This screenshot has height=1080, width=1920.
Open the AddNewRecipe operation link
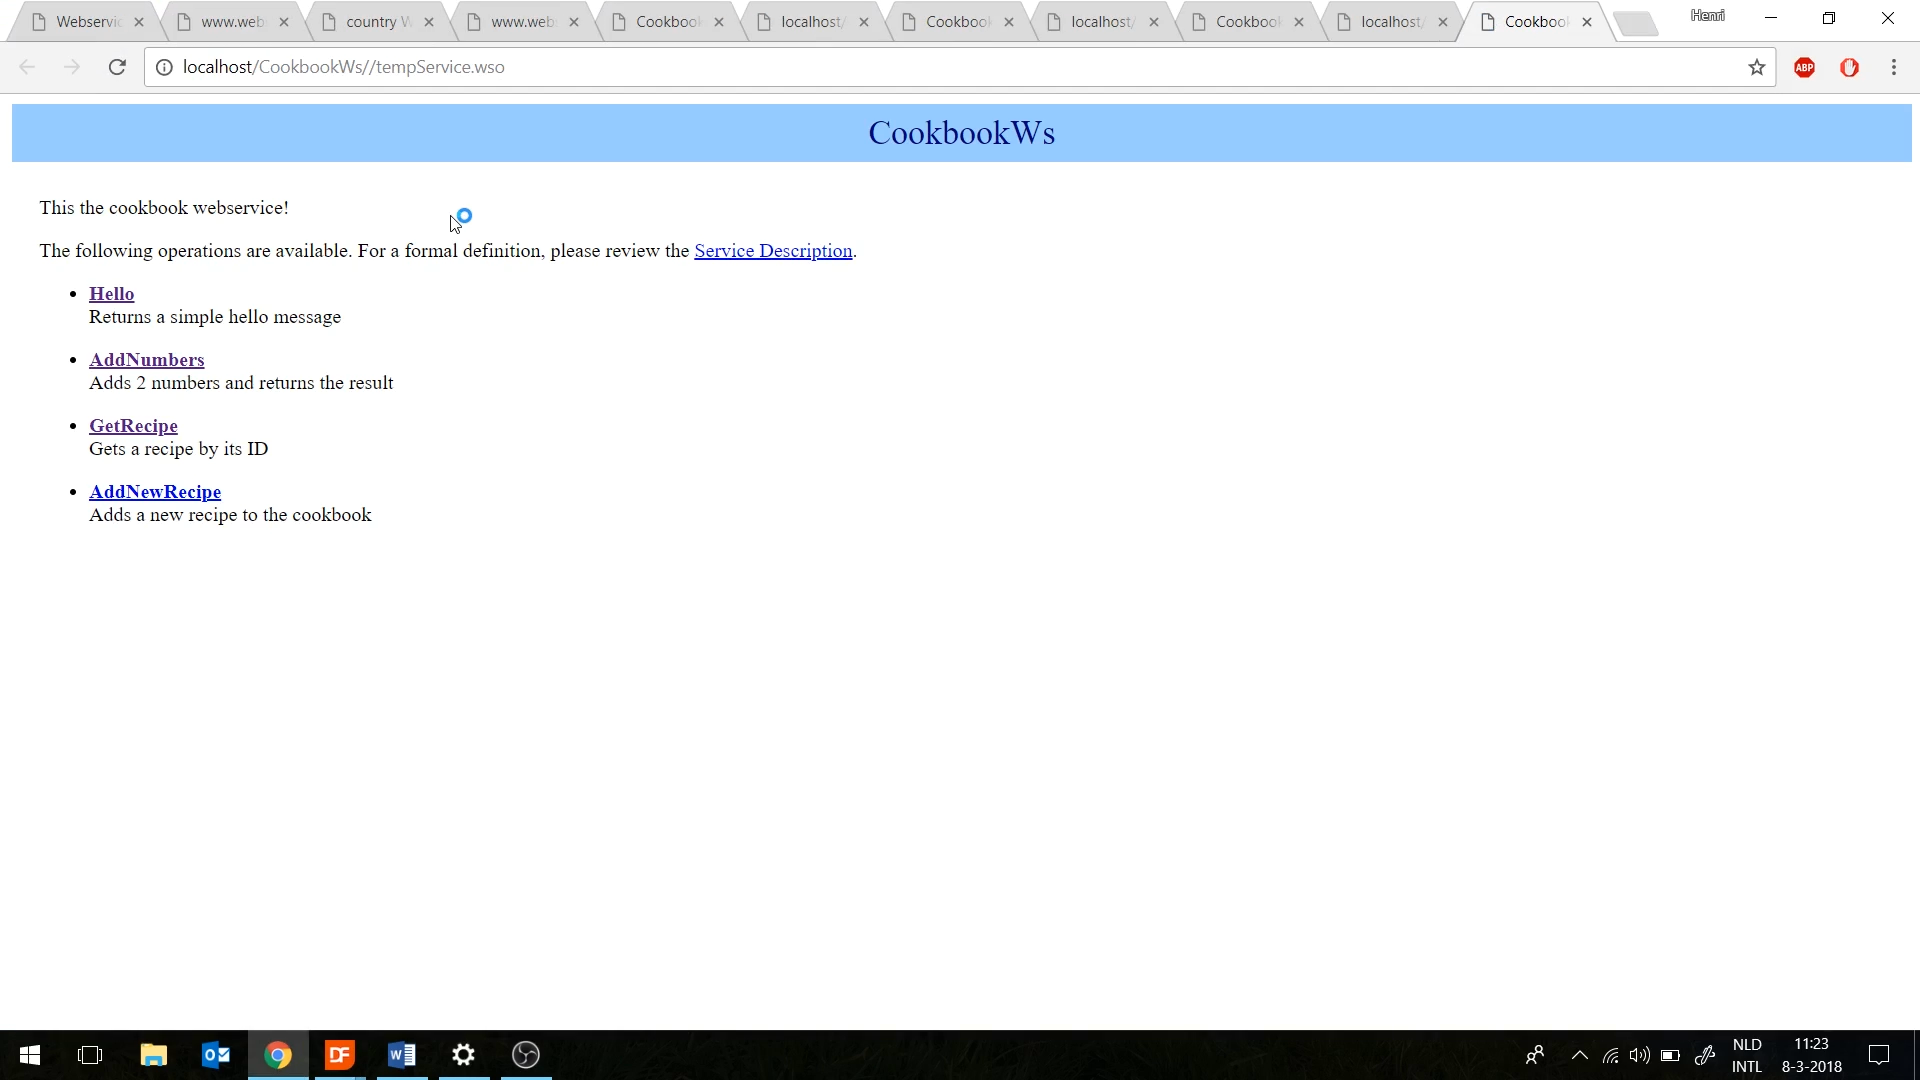tap(155, 492)
